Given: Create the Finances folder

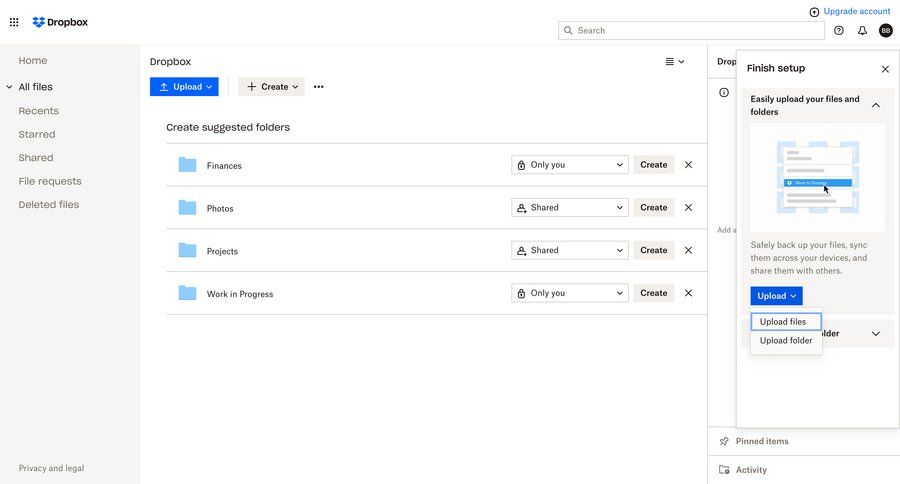Looking at the screenshot, I should click(x=654, y=165).
